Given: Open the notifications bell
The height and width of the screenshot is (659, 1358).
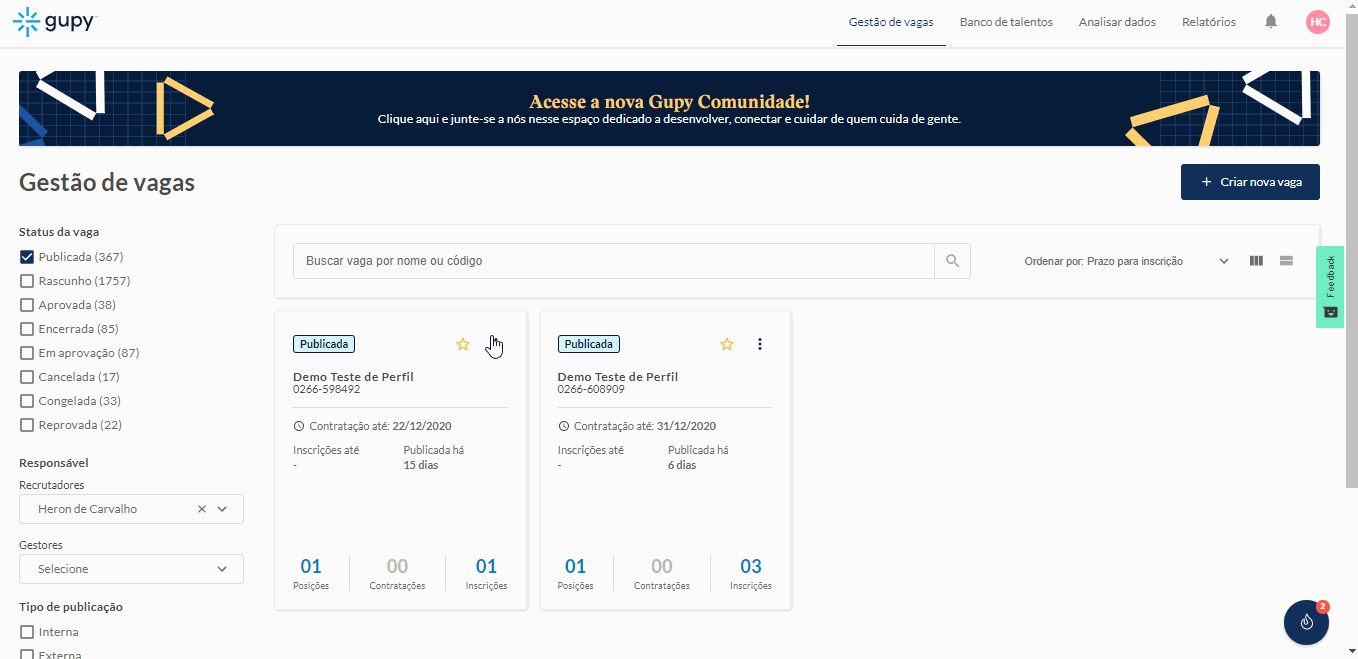Looking at the screenshot, I should (x=1271, y=21).
